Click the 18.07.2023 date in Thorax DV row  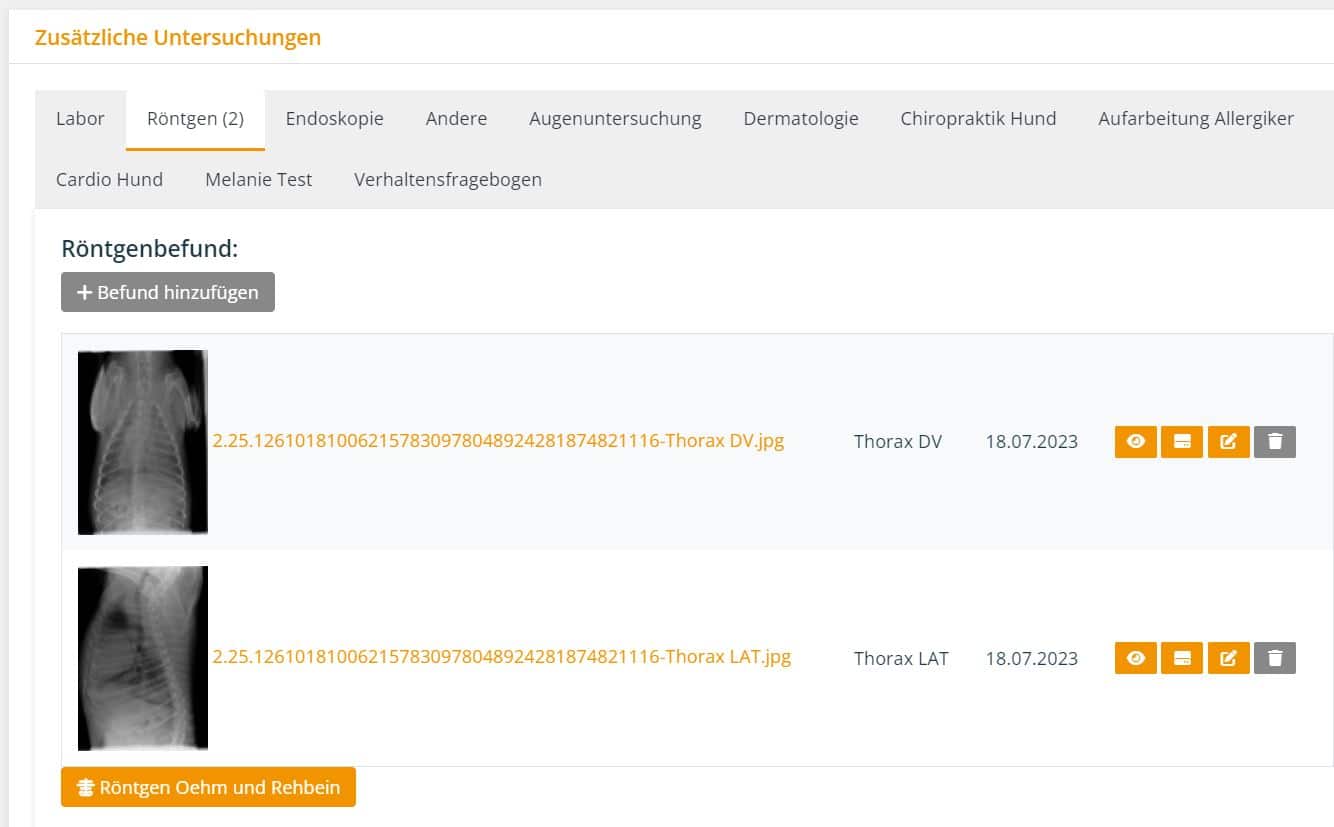pos(1032,442)
